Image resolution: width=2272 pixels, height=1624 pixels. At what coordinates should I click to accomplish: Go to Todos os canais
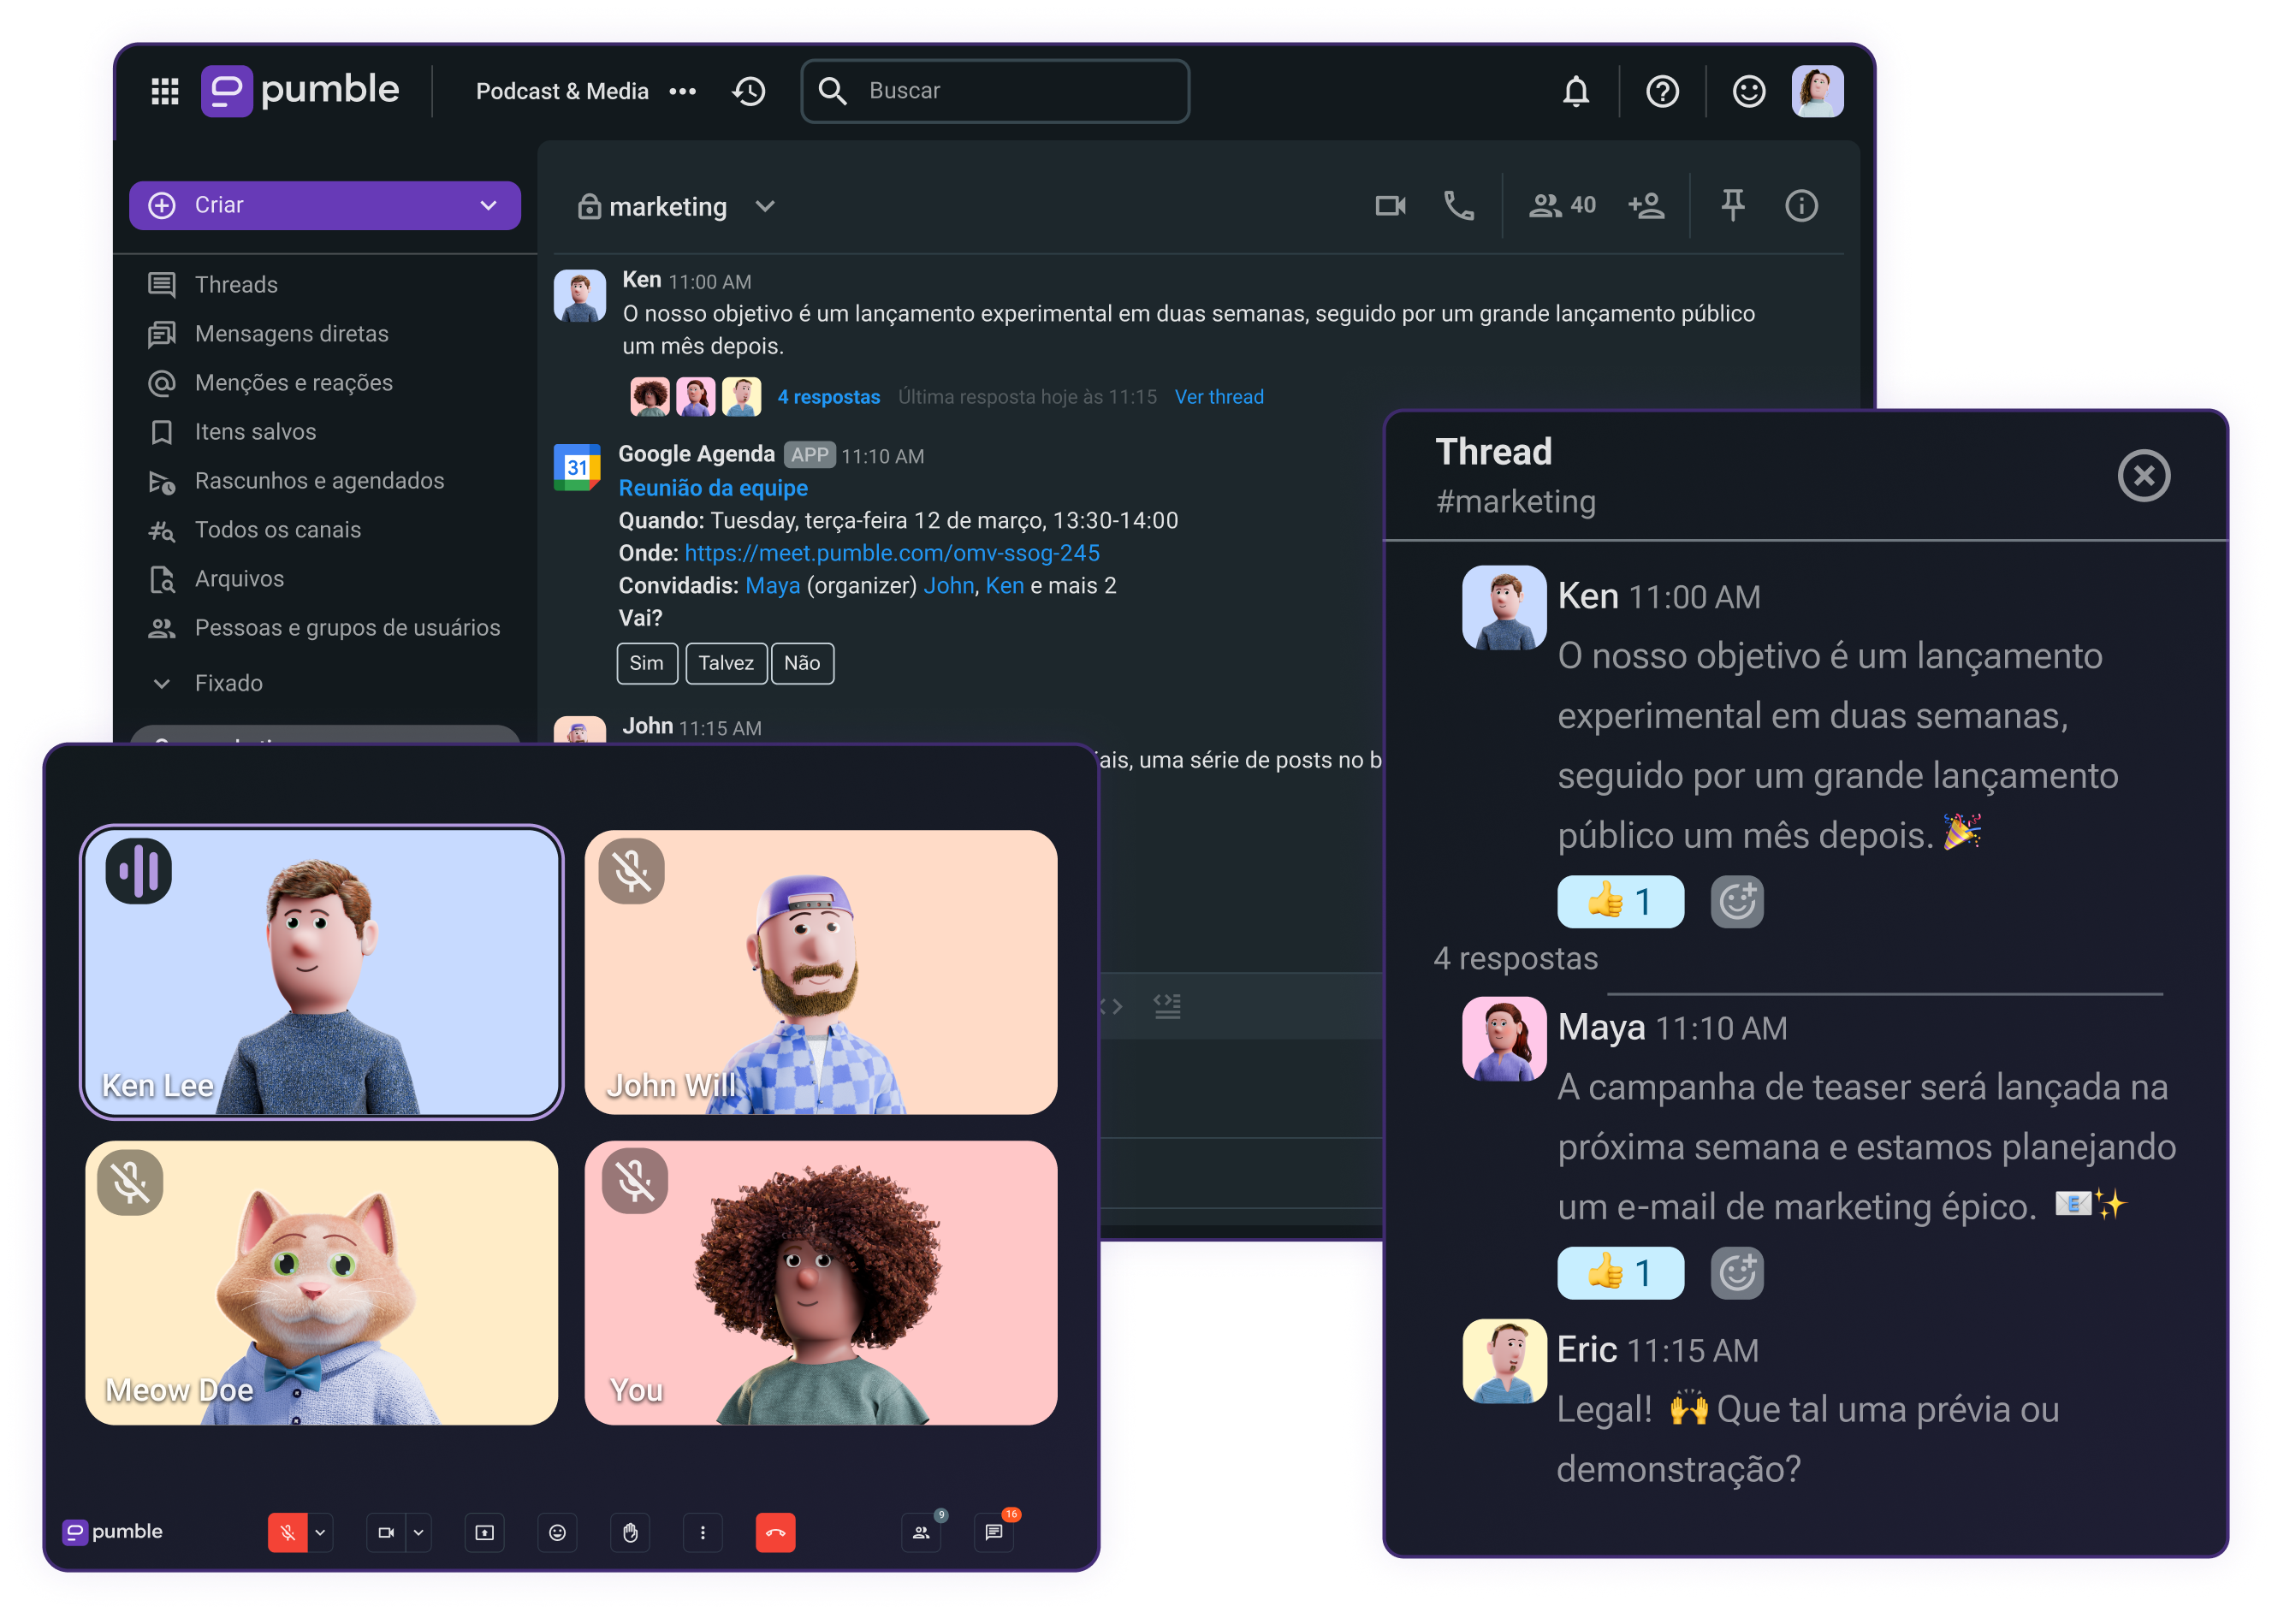point(277,530)
